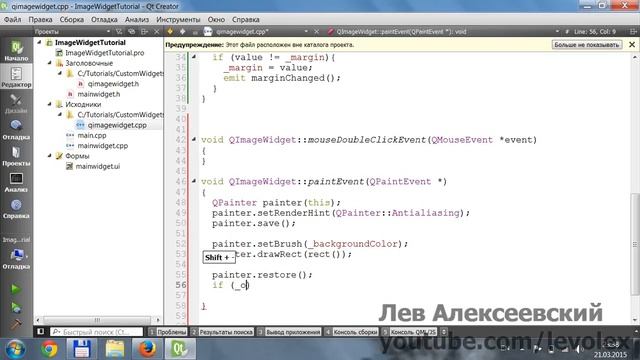Image resolution: width=640 pixels, height=360 pixels.
Task: Start debugging with the bug-play button
Action: [16, 307]
